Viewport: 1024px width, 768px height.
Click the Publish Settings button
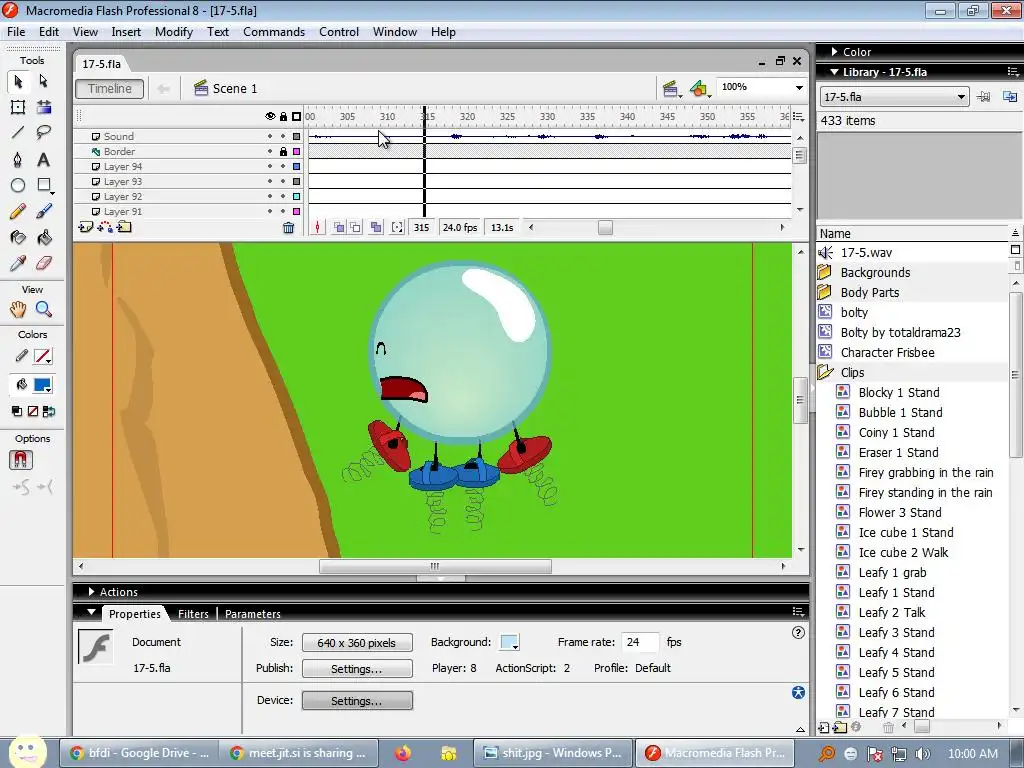point(357,669)
